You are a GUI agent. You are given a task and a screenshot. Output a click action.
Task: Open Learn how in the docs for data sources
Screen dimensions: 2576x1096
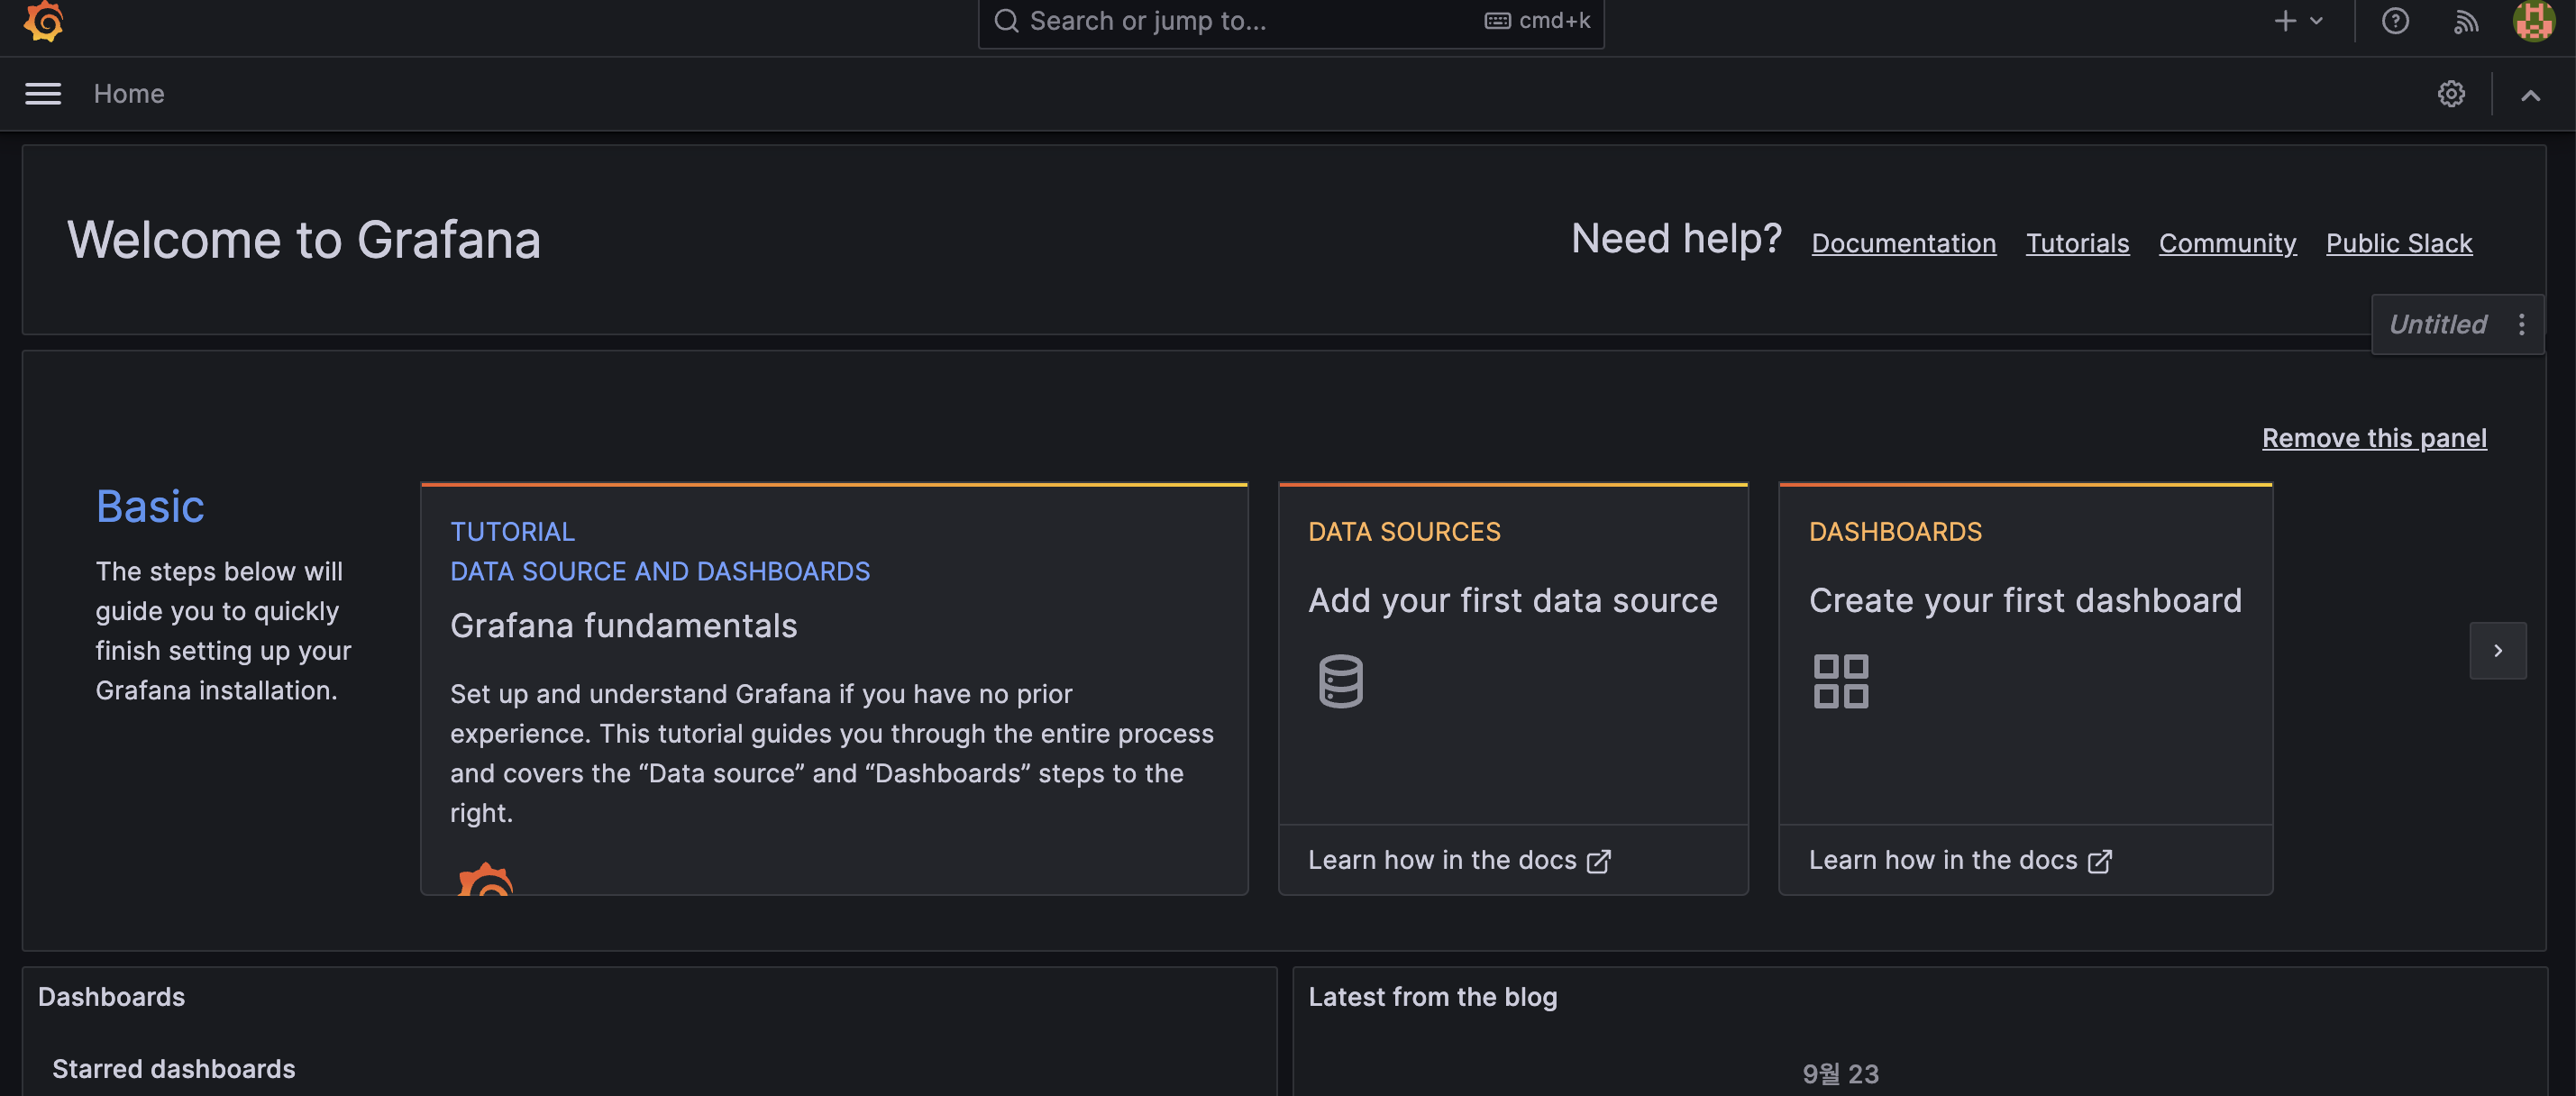(x=1458, y=860)
